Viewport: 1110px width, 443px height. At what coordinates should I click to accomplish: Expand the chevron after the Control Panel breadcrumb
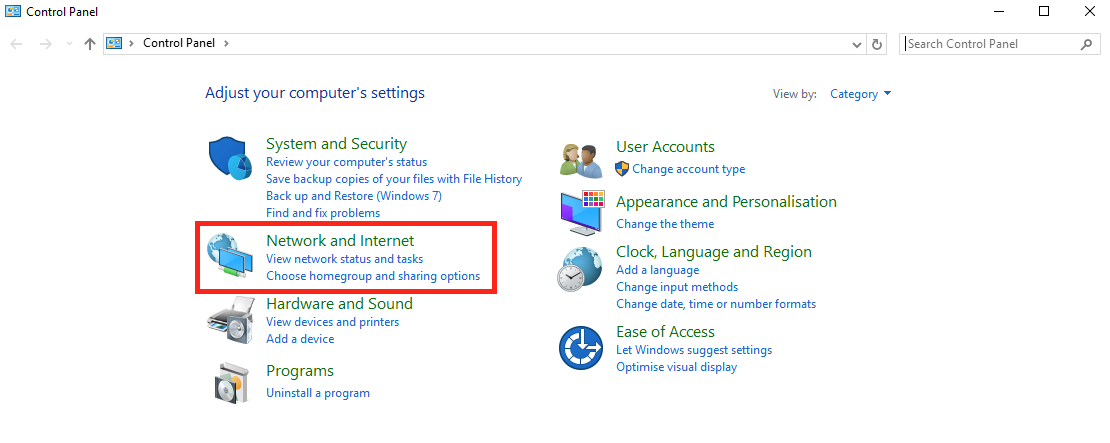point(226,43)
